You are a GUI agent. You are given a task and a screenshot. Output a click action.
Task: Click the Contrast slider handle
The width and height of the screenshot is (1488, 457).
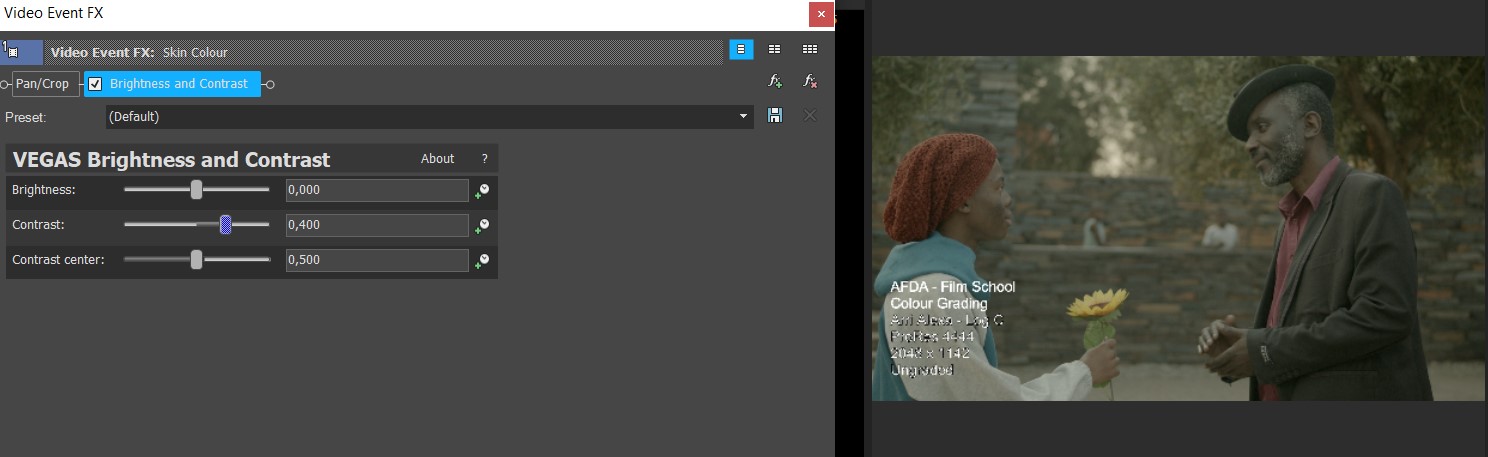226,225
